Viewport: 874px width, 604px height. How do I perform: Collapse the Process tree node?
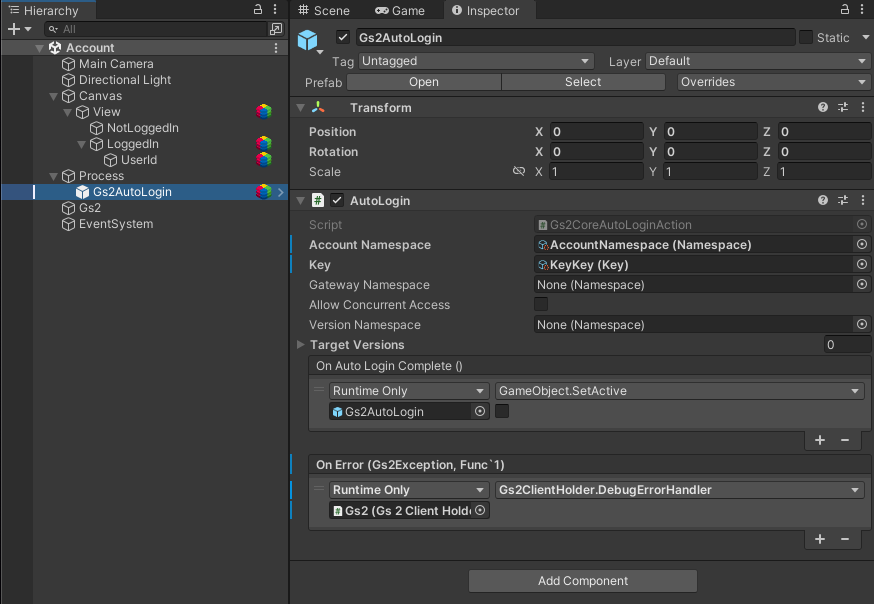[x=54, y=176]
